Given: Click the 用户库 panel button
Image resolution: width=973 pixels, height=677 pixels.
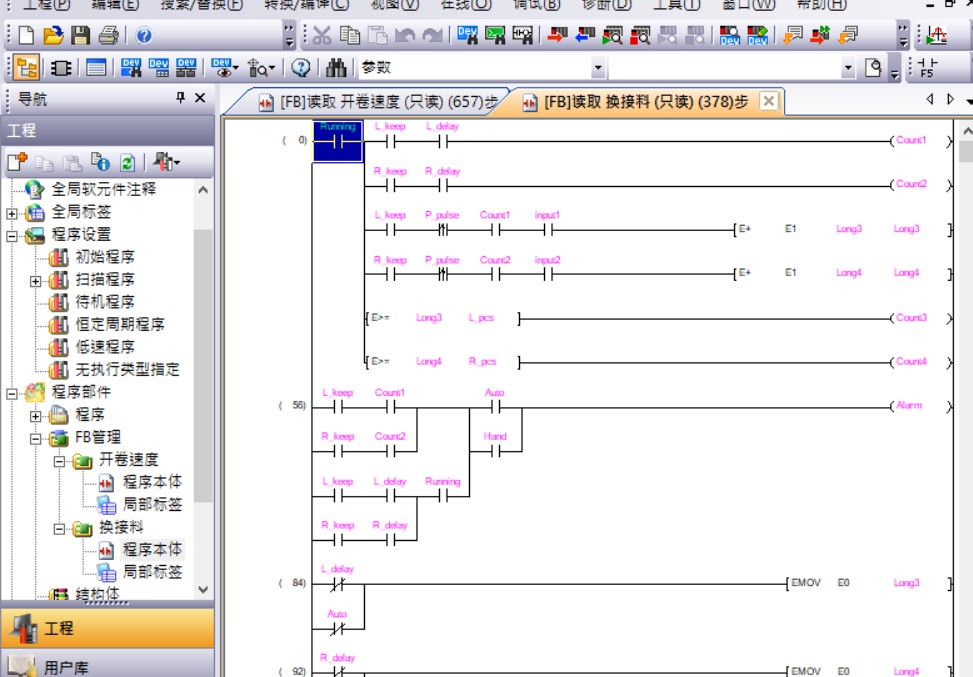Looking at the screenshot, I should pos(106,665).
